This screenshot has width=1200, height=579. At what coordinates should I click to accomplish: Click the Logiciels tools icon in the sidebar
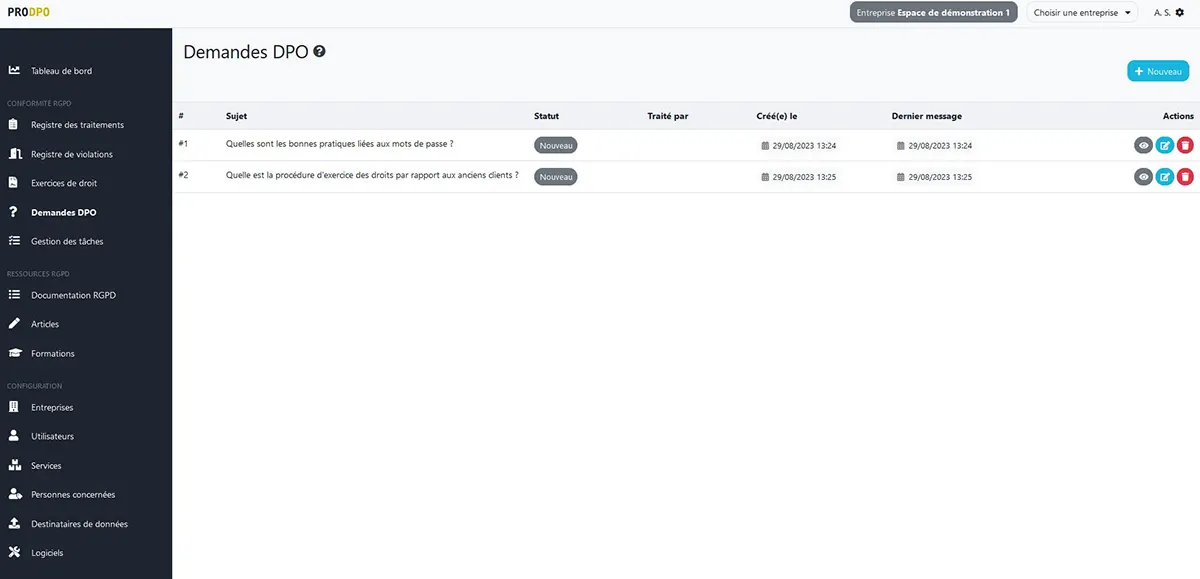(14, 552)
